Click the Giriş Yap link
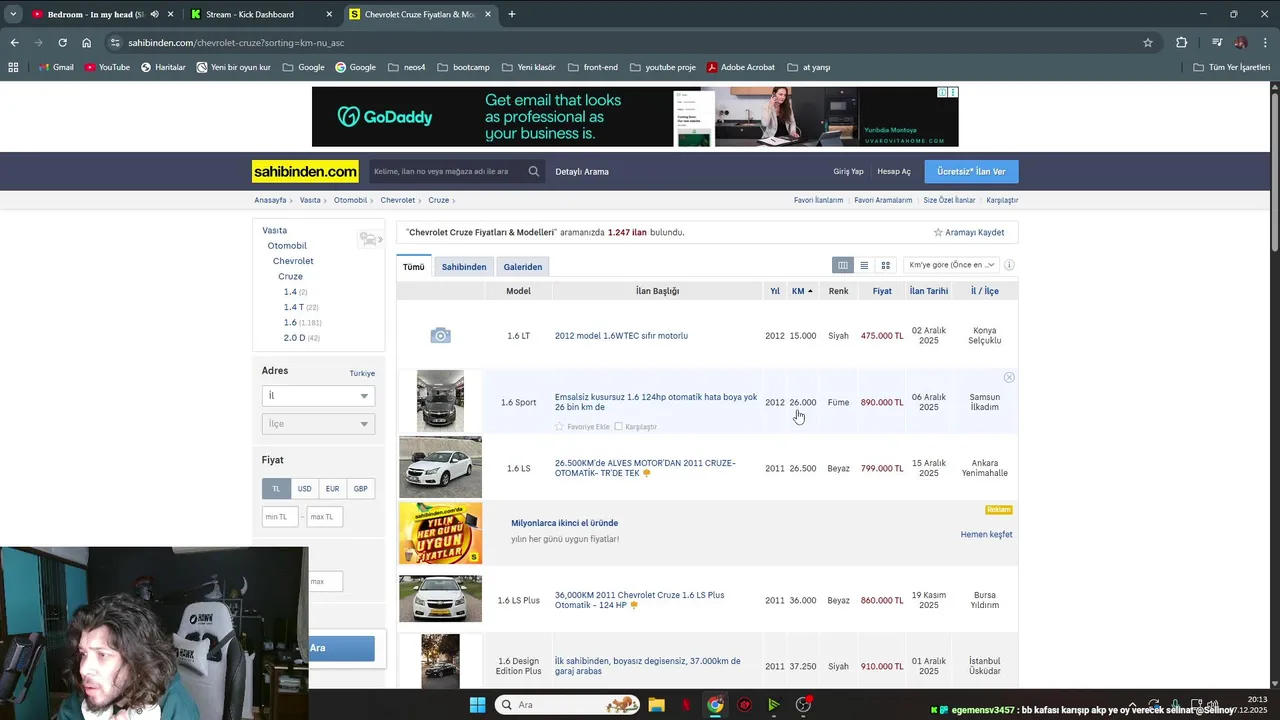This screenshot has width=1280, height=720. [x=848, y=172]
